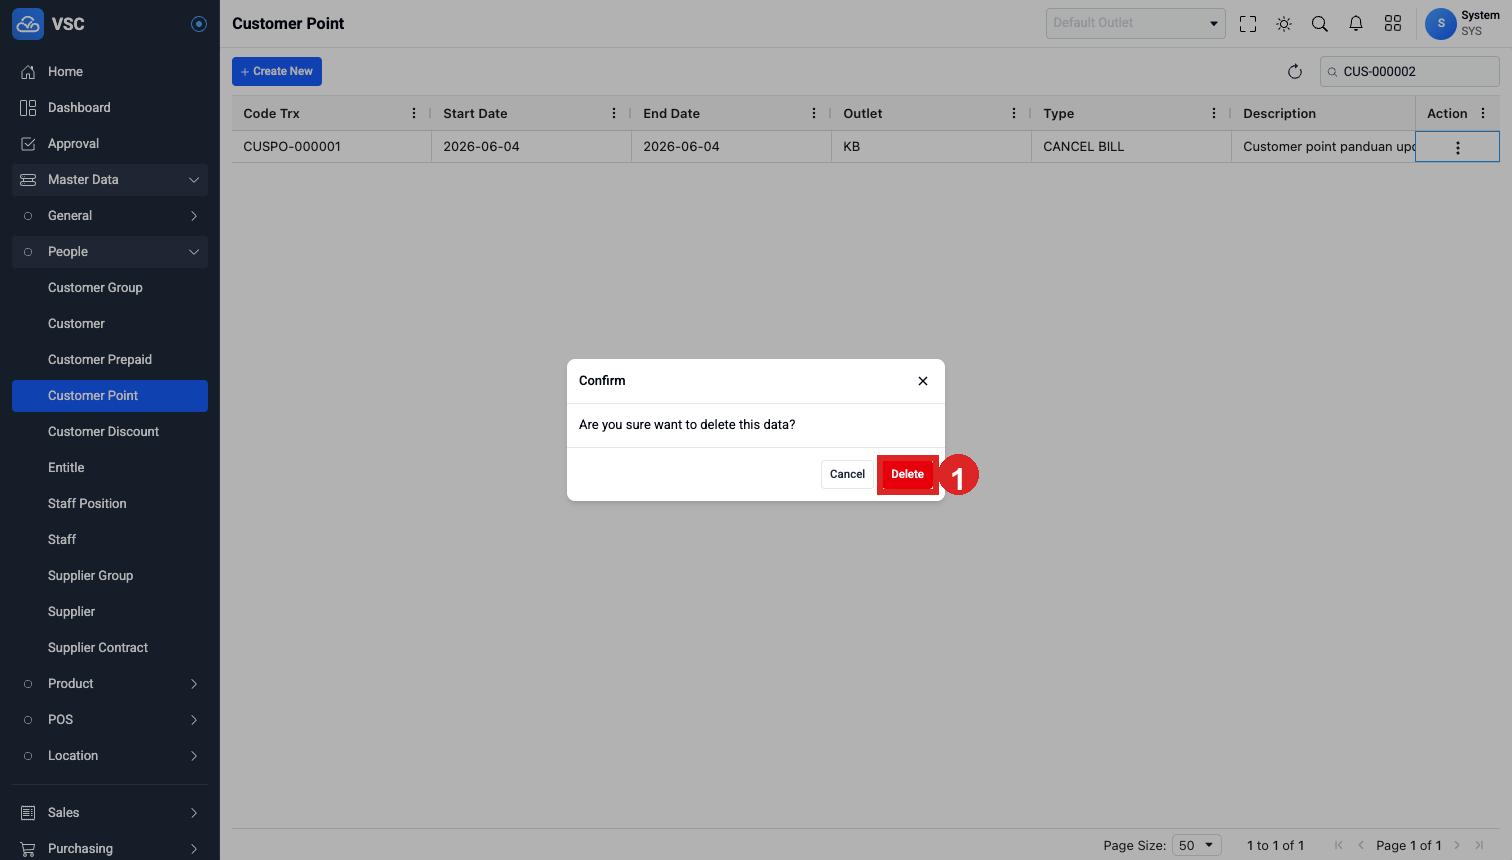Open Outlet column menu

(1014, 113)
